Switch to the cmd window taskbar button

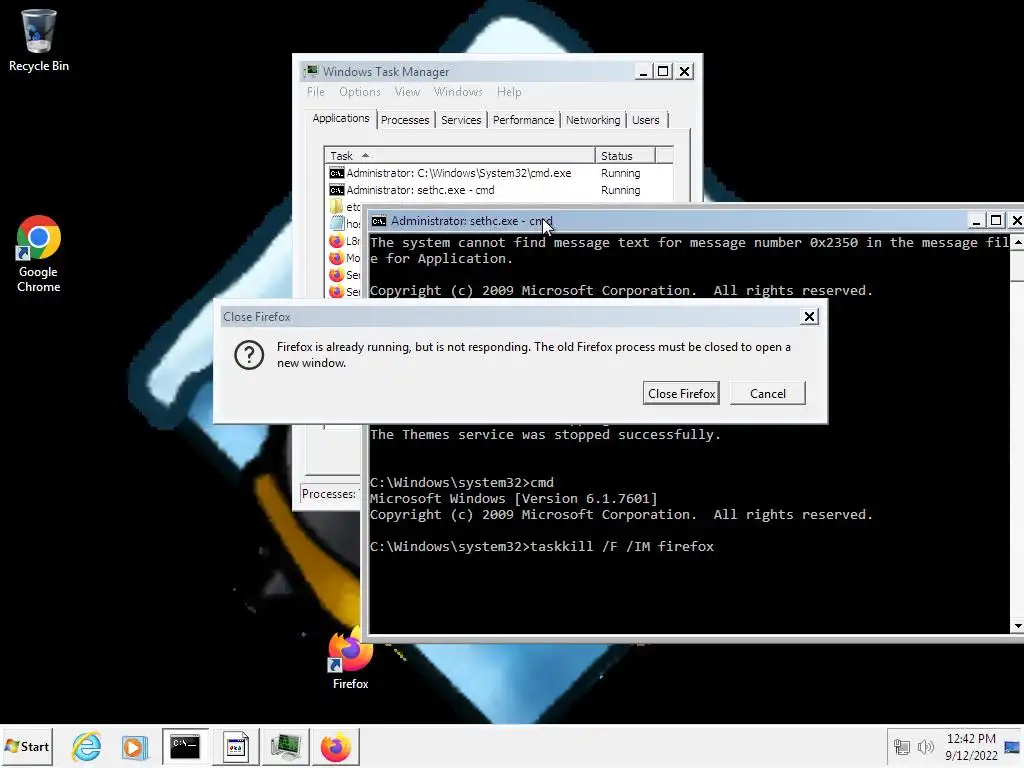[185, 746]
